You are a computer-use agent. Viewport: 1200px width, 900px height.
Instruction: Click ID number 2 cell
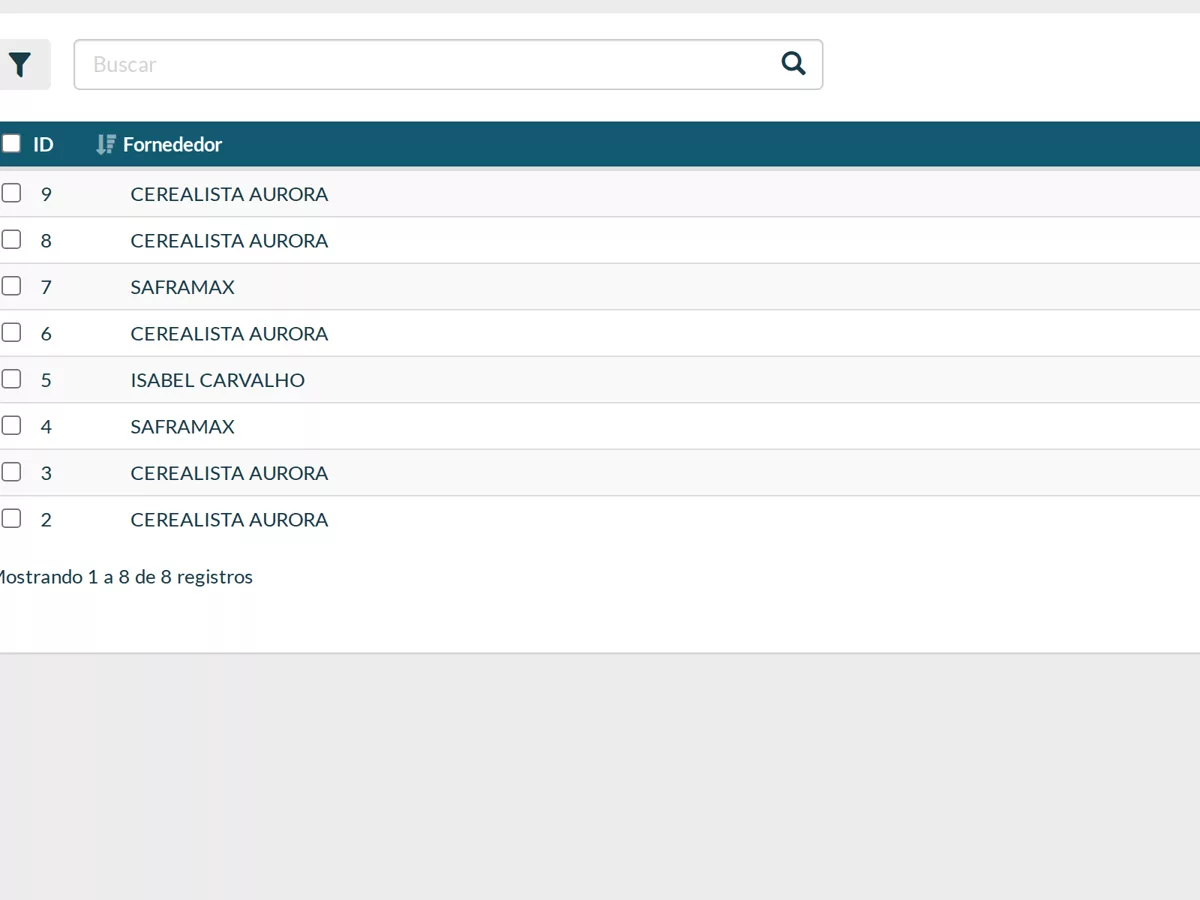point(46,520)
